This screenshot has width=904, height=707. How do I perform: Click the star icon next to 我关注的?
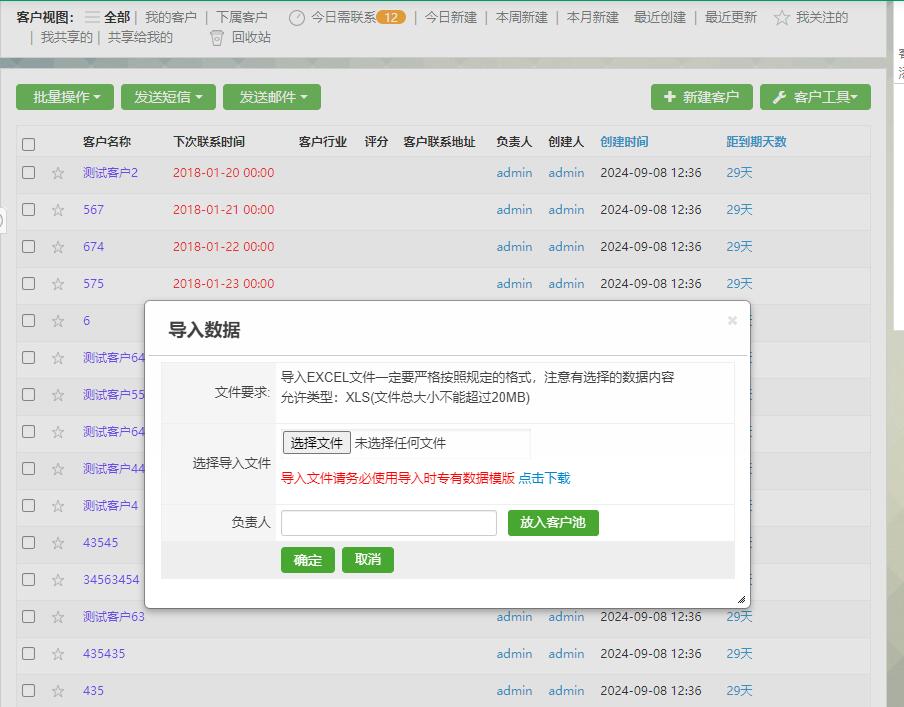click(x=782, y=17)
